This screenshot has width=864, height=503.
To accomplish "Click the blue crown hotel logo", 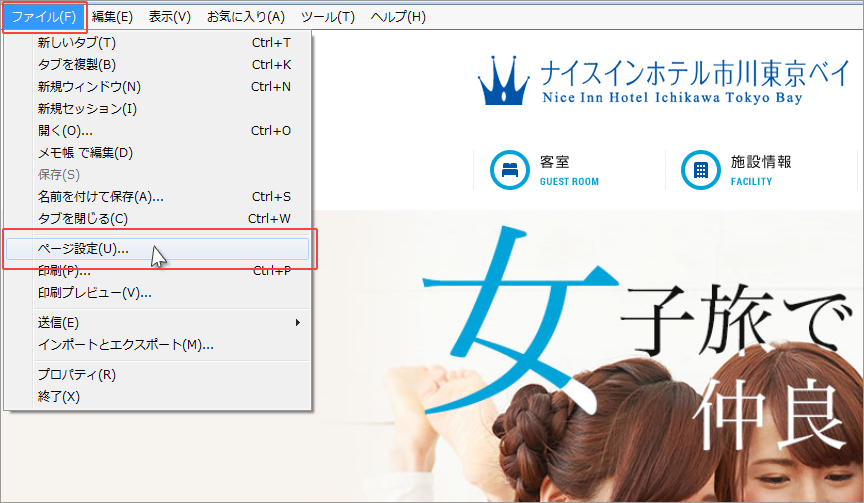I will (x=503, y=80).
